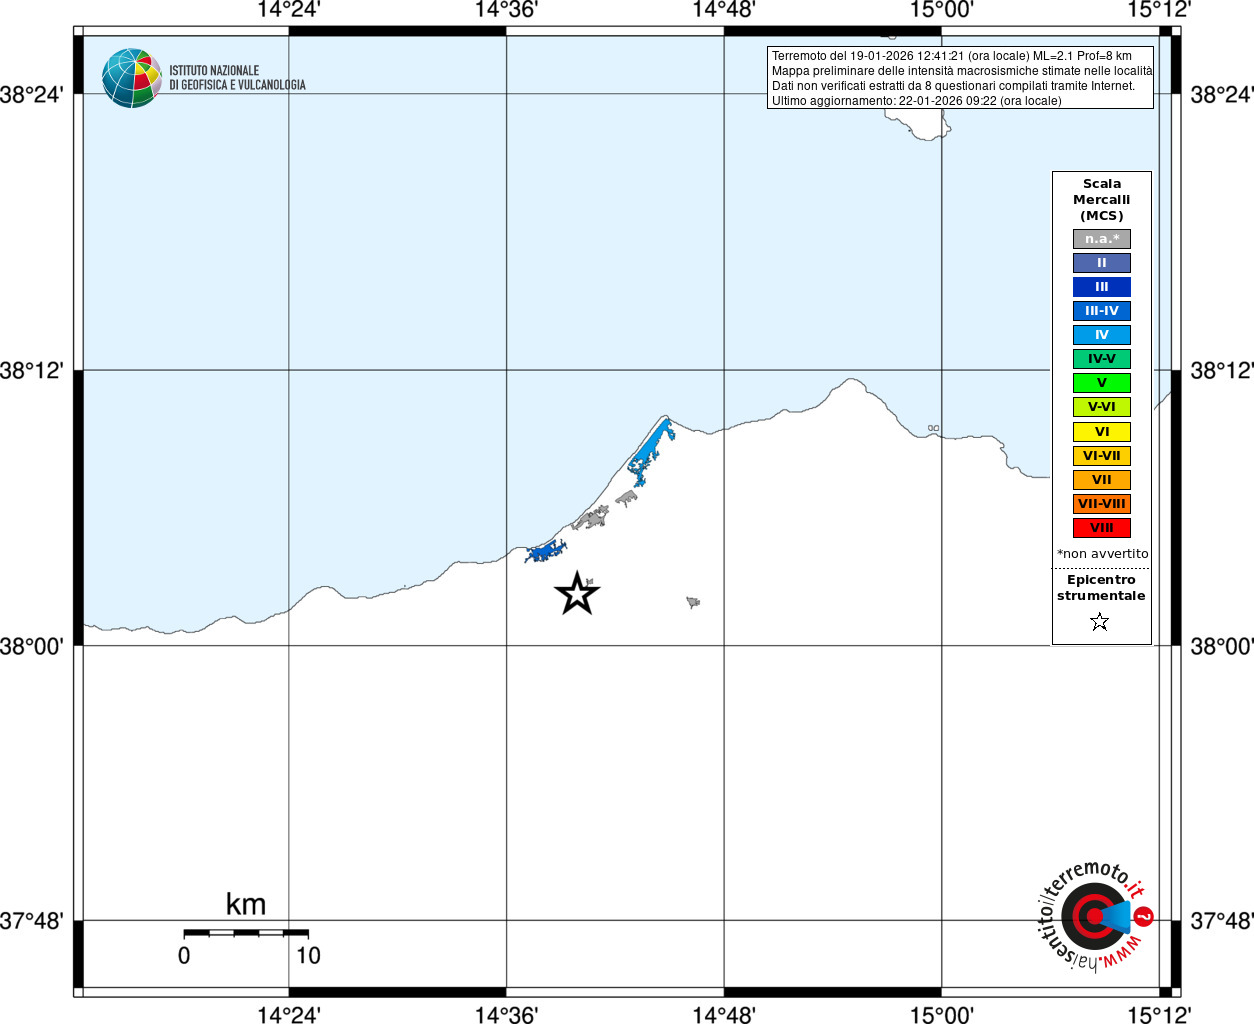Click the 14°48' label on the top axis
The height and width of the screenshot is (1024, 1254).
(724, 10)
